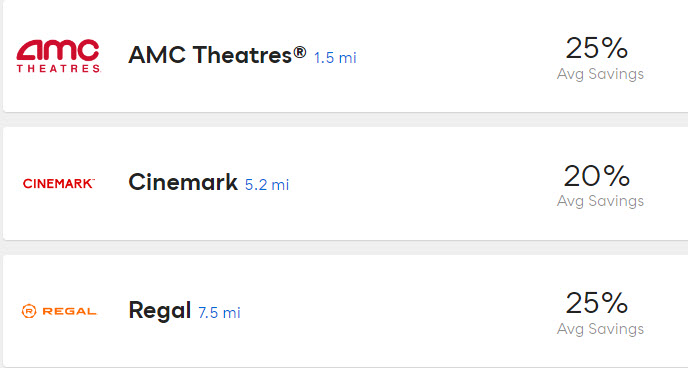This screenshot has width=688, height=368.
Task: Click Avg Savings label in Regal card
Action: [x=600, y=329]
